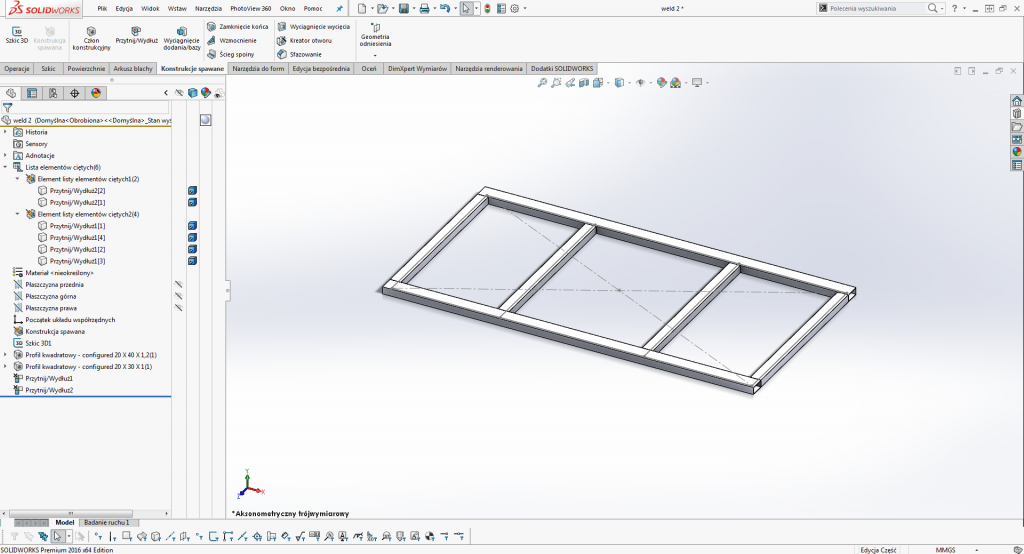Open the Geometria odniesienia dropdown
Screen dimensions: 1024x554
[375, 55]
